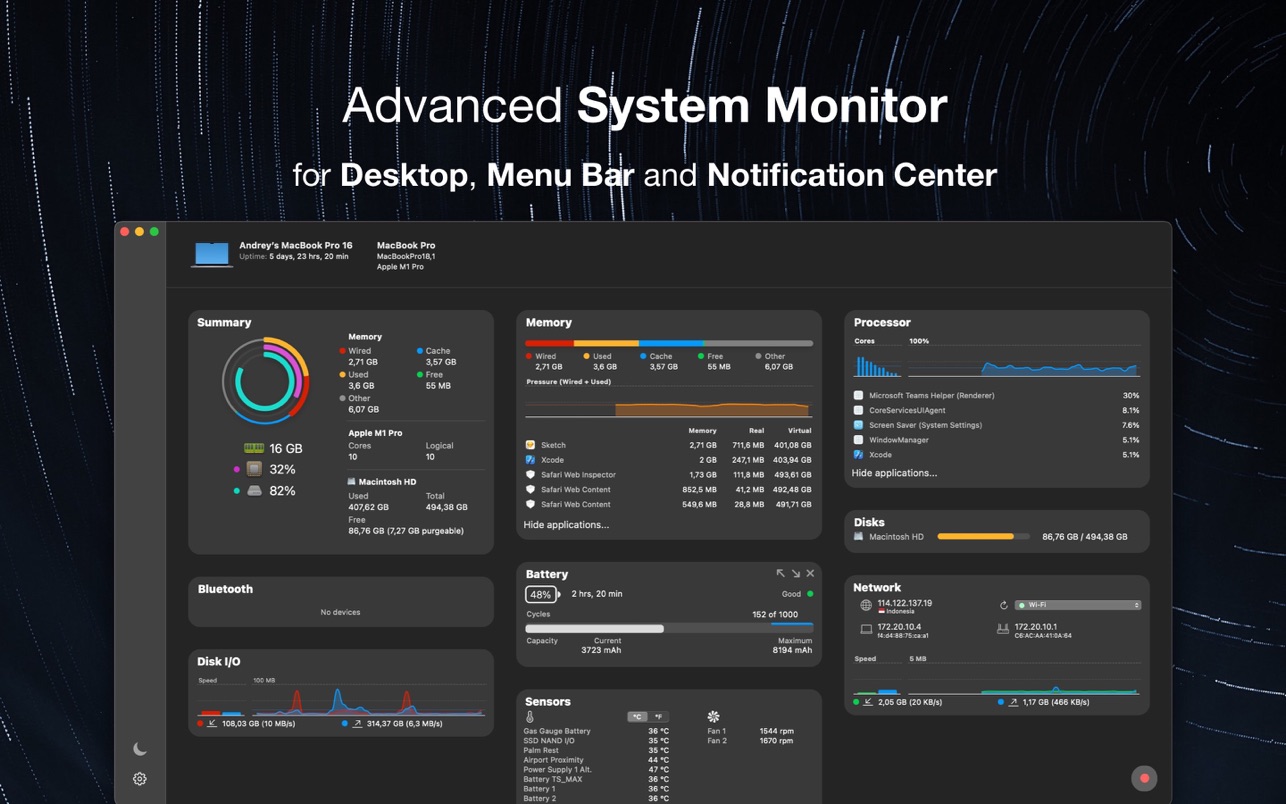The height and width of the screenshot is (804, 1286).
Task: Click the disk drive icon beside 82%
Action: click(254, 491)
